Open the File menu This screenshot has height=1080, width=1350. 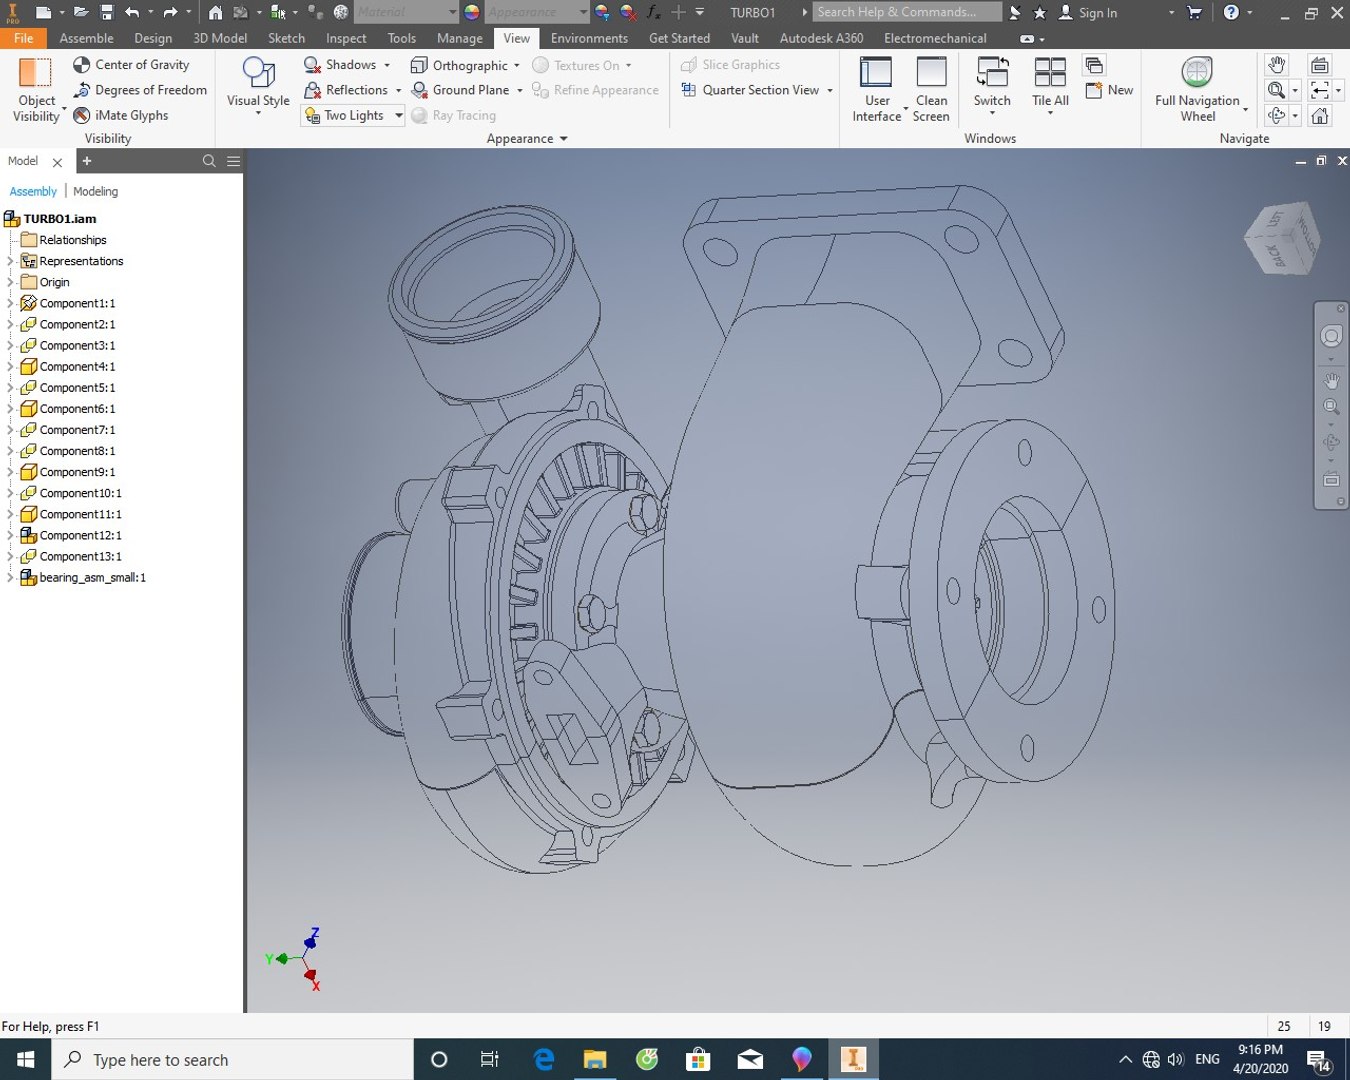(x=23, y=38)
